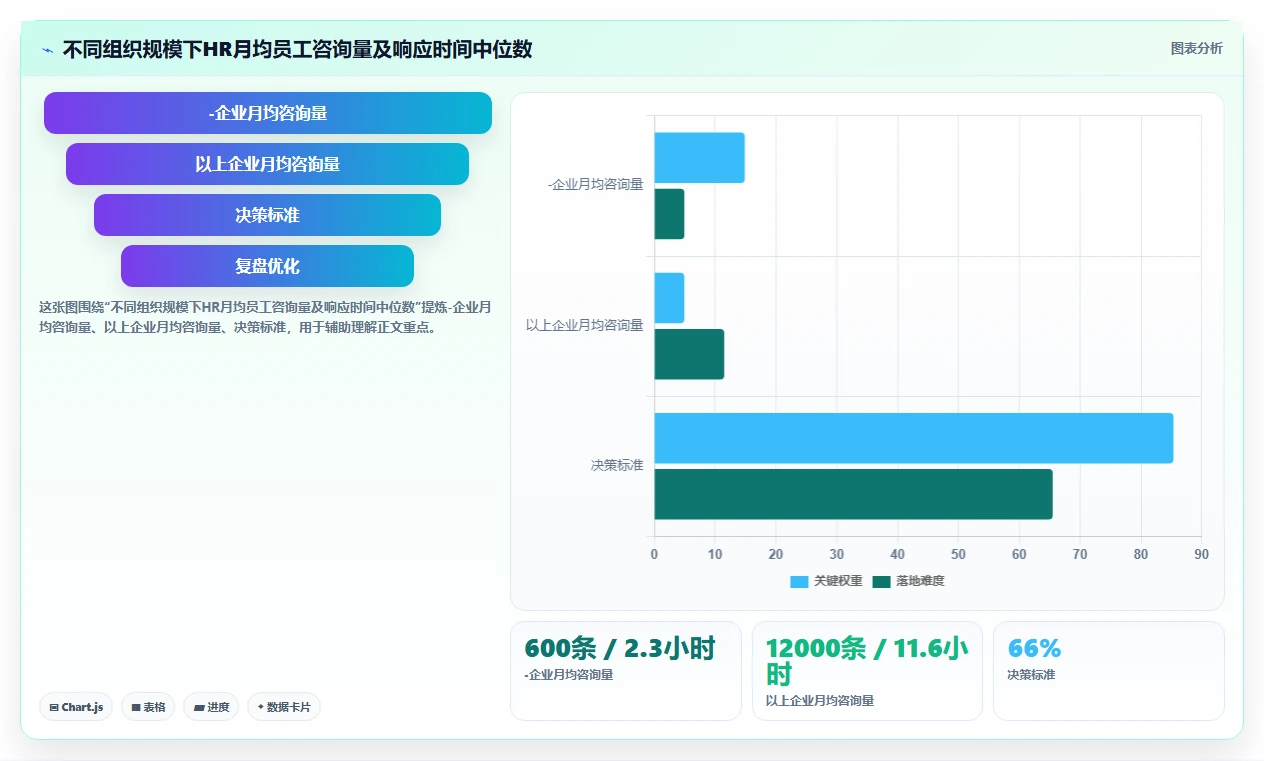Screen dimensions: 1264x761
Task: Click y-axis label -企业月均咨询量
Action: click(595, 185)
